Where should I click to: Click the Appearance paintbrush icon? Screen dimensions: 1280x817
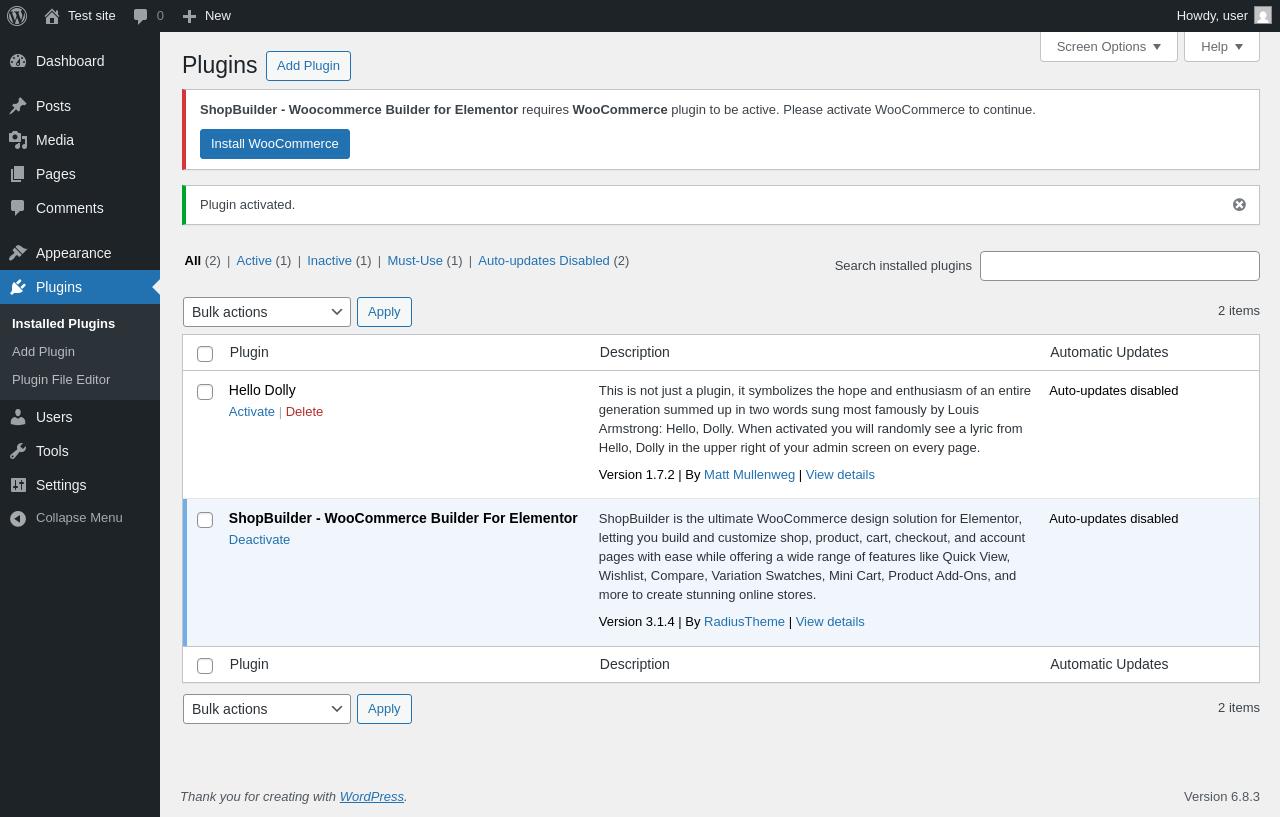(x=18, y=253)
